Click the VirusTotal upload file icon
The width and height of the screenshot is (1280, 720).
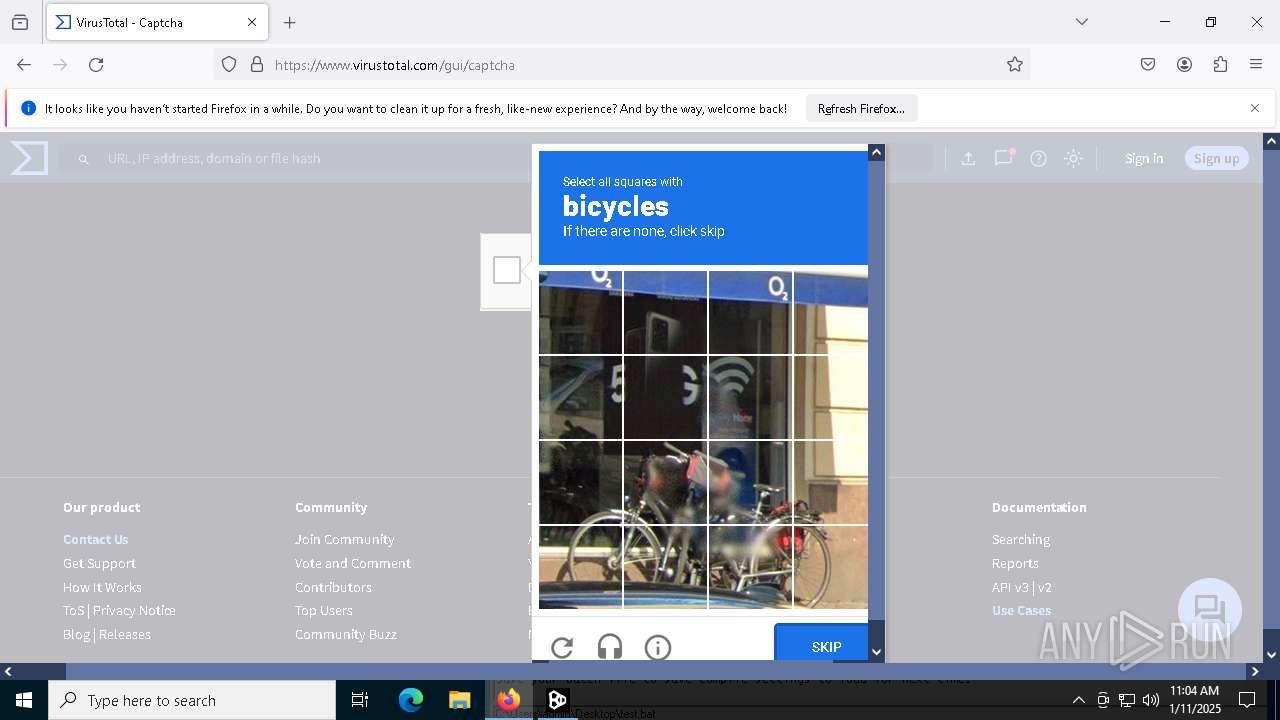point(968,158)
